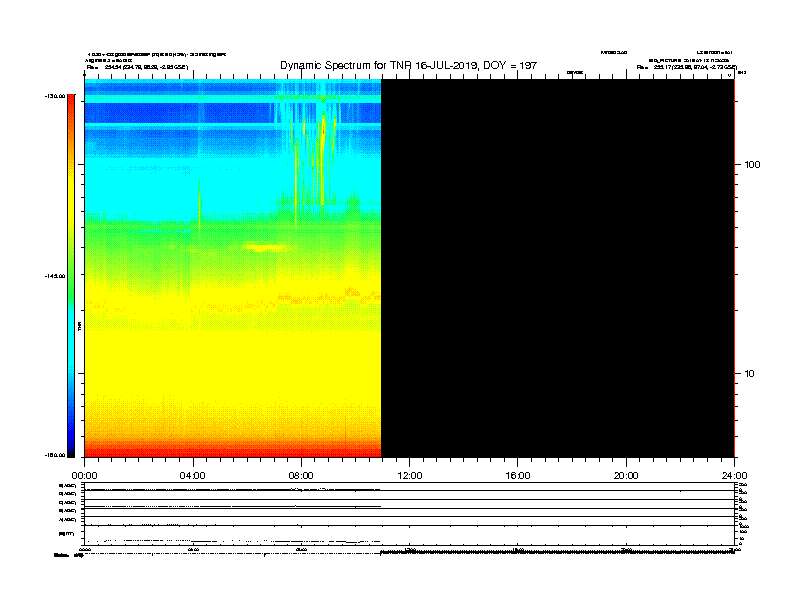Viewport: 792px width, 612px height.
Task: Select the "16:00" time axis label
Action: click(x=518, y=476)
